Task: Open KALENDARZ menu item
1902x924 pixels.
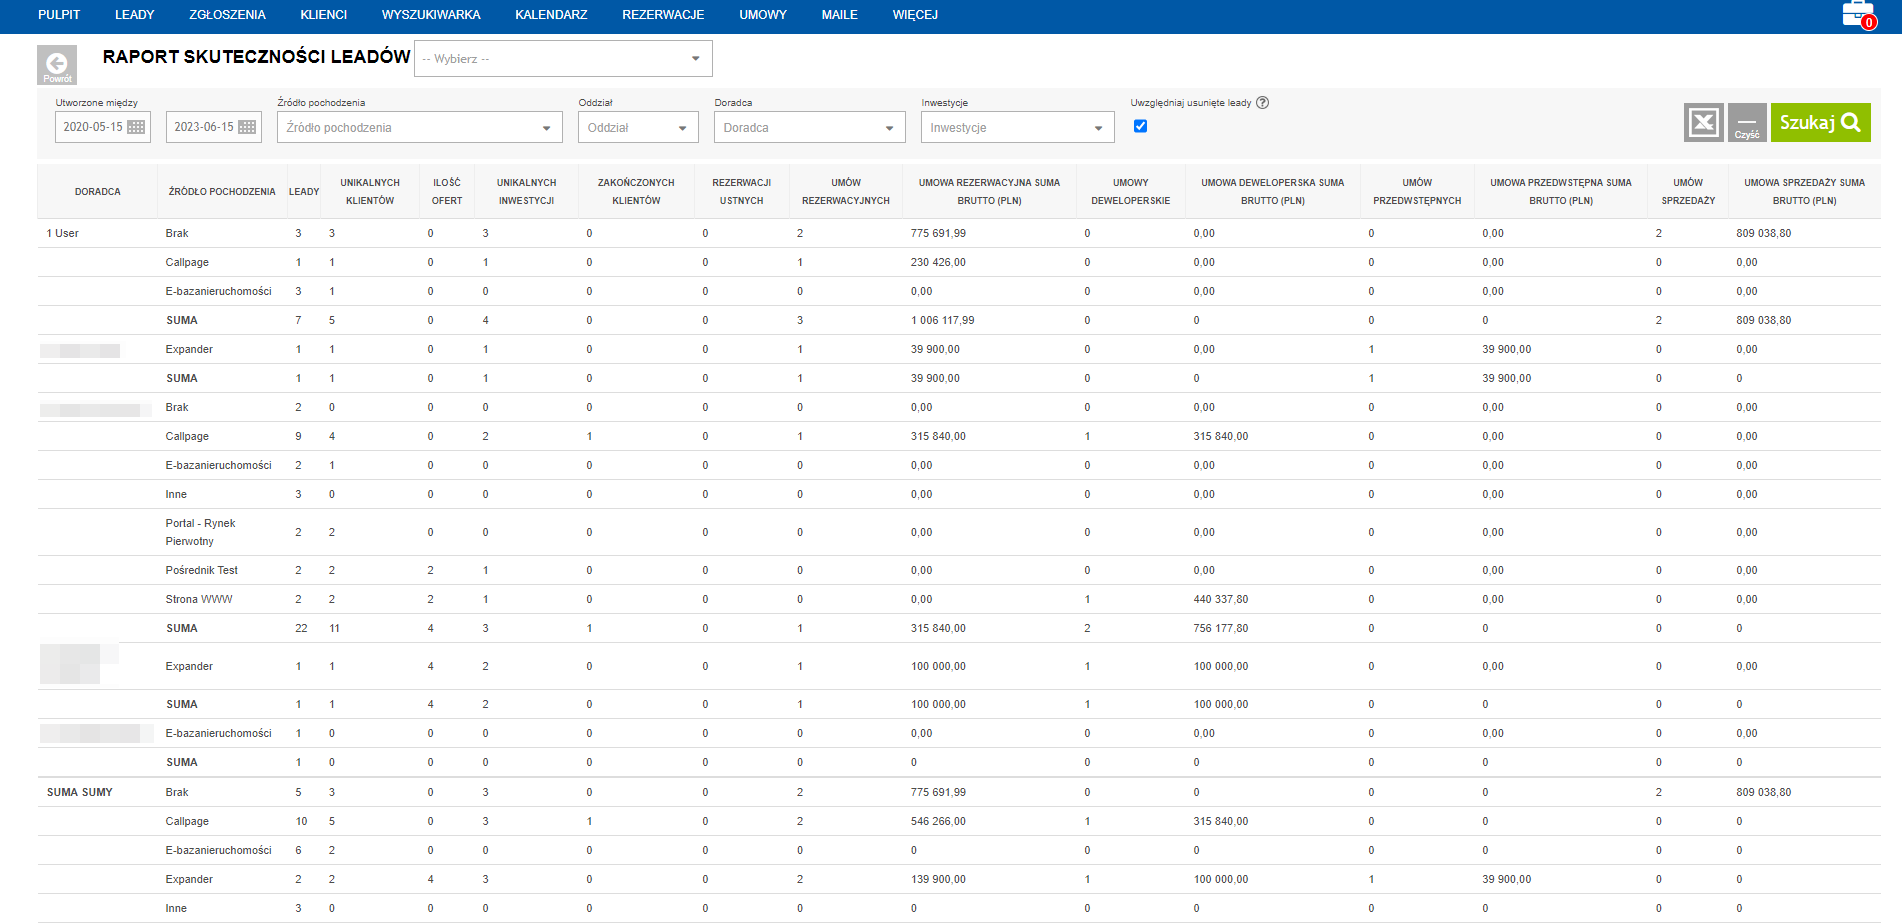Action: pyautogui.click(x=551, y=15)
